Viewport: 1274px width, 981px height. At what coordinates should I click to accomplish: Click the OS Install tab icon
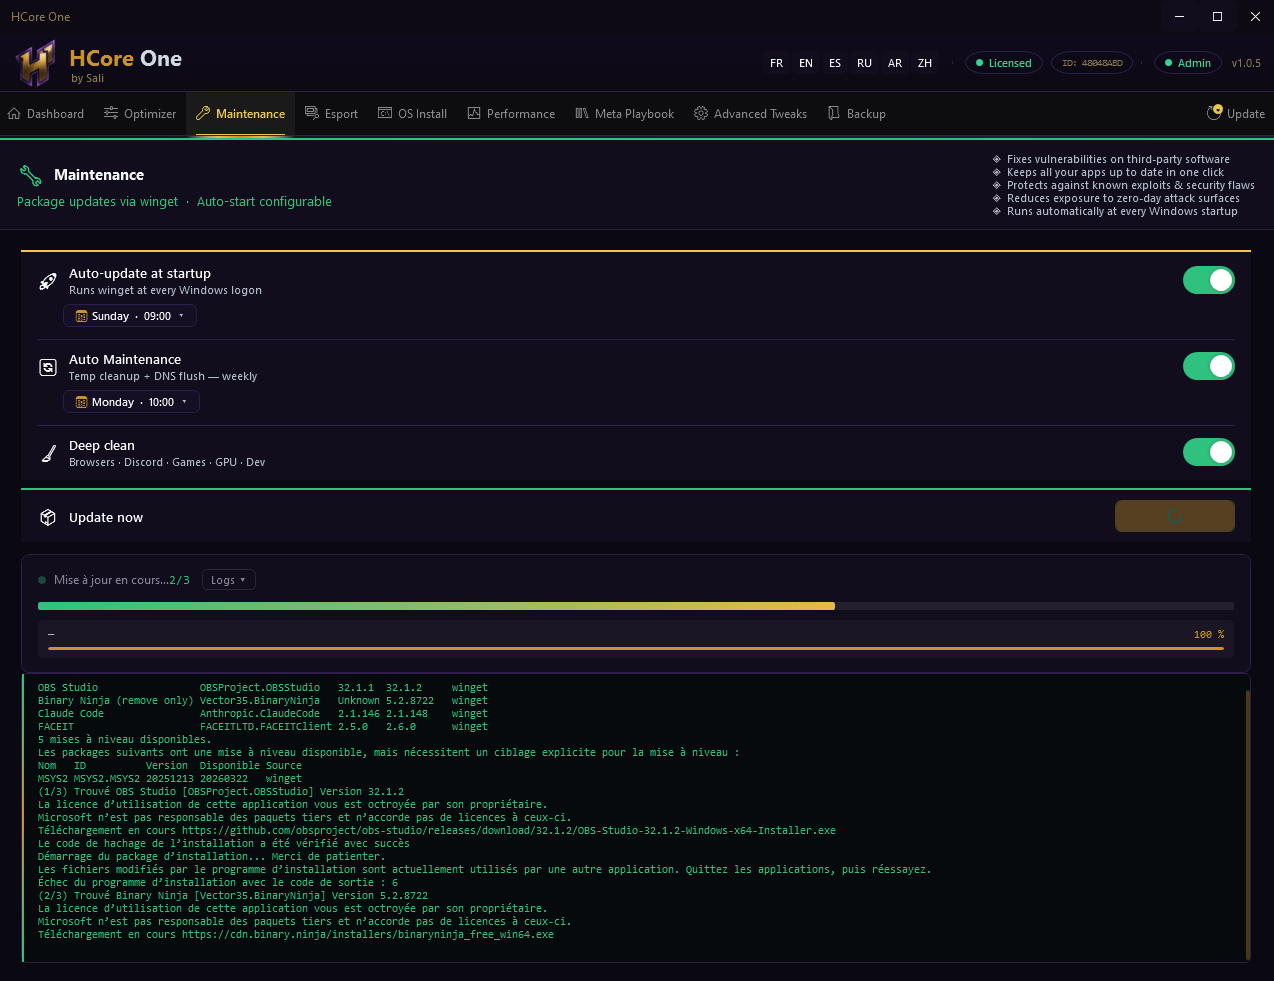385,113
